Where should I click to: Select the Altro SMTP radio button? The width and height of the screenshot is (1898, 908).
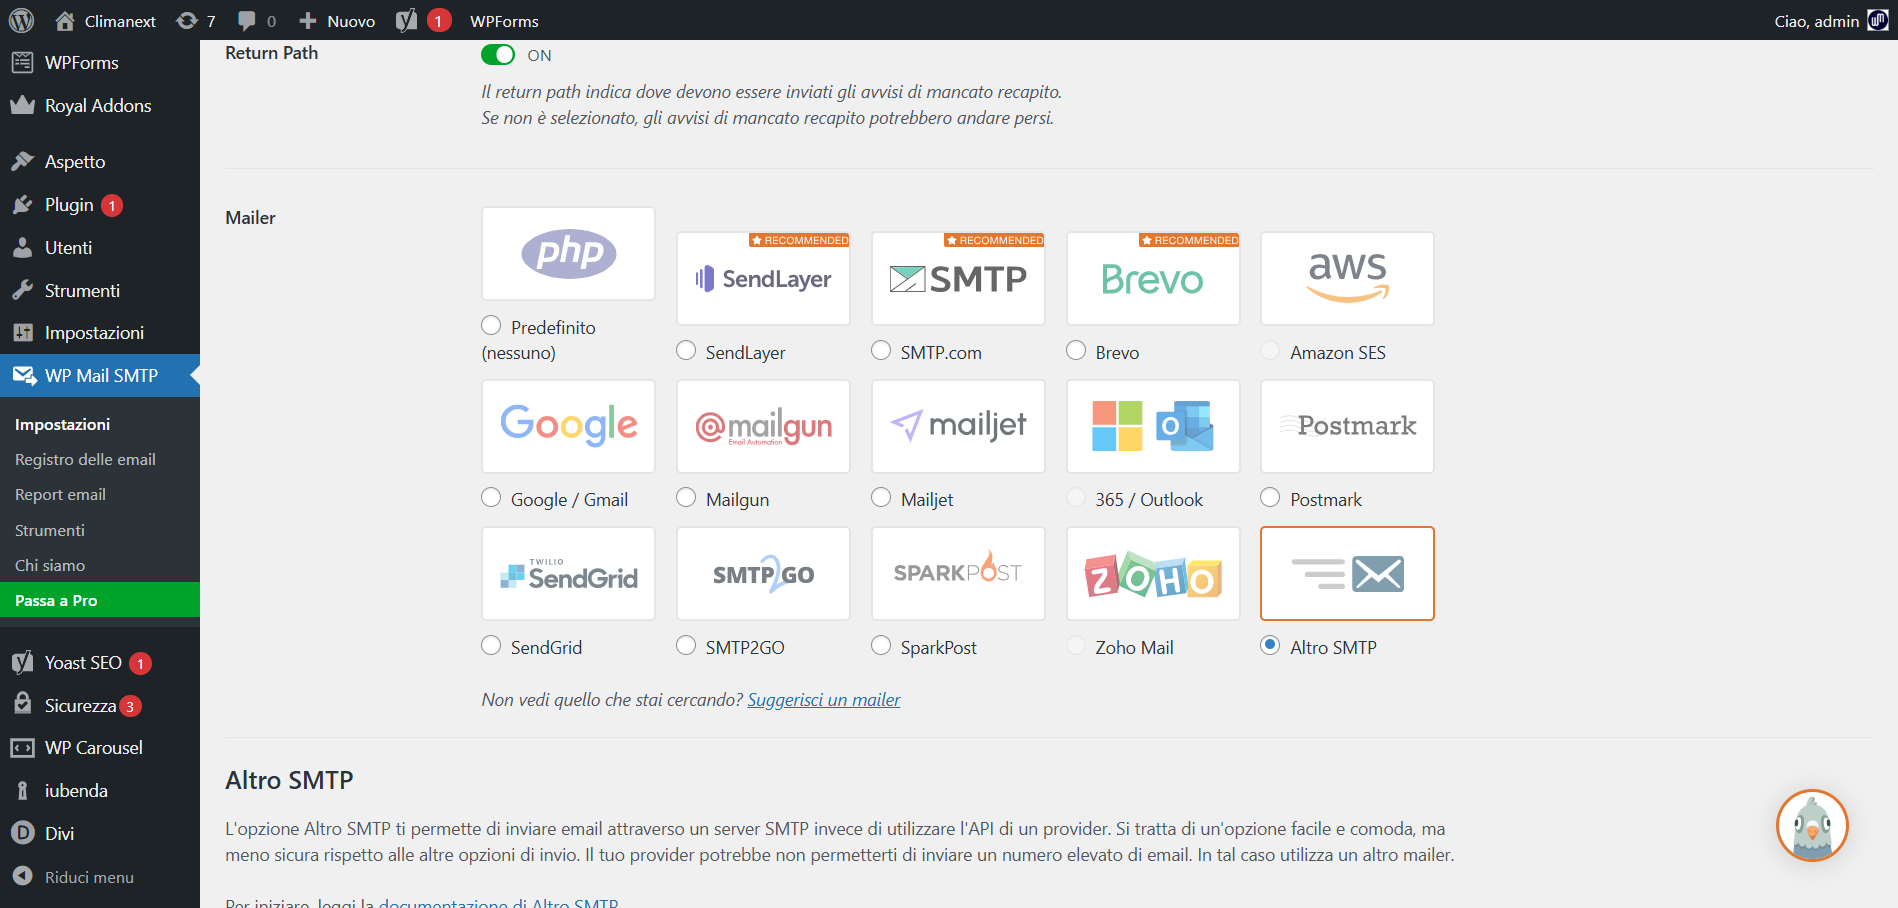coord(1270,645)
